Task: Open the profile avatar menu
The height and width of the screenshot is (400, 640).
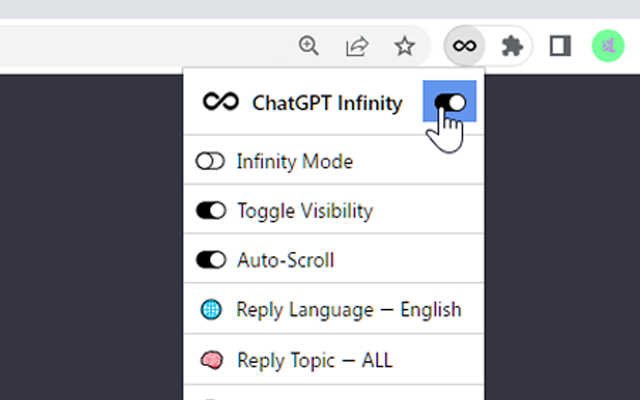Action: coord(607,46)
